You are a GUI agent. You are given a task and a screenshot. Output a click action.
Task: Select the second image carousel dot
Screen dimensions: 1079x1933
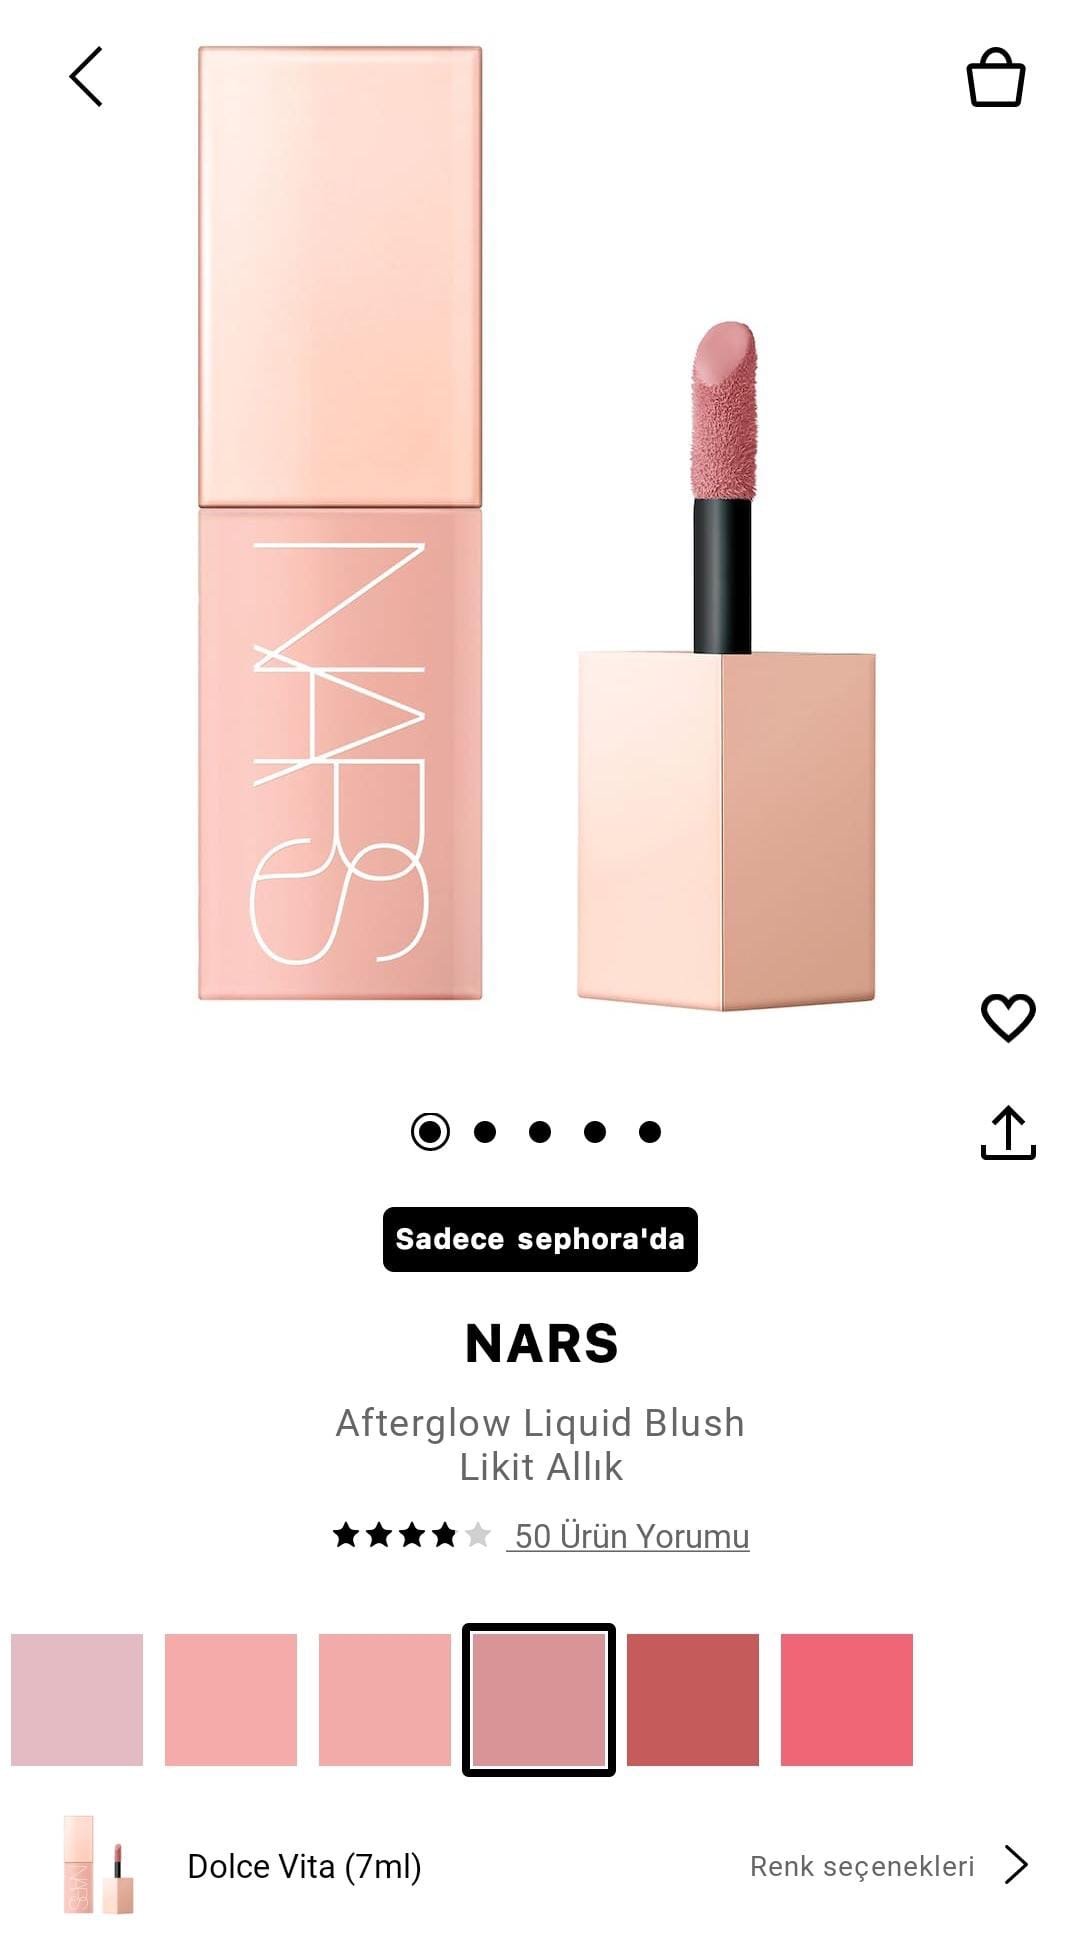(485, 1132)
